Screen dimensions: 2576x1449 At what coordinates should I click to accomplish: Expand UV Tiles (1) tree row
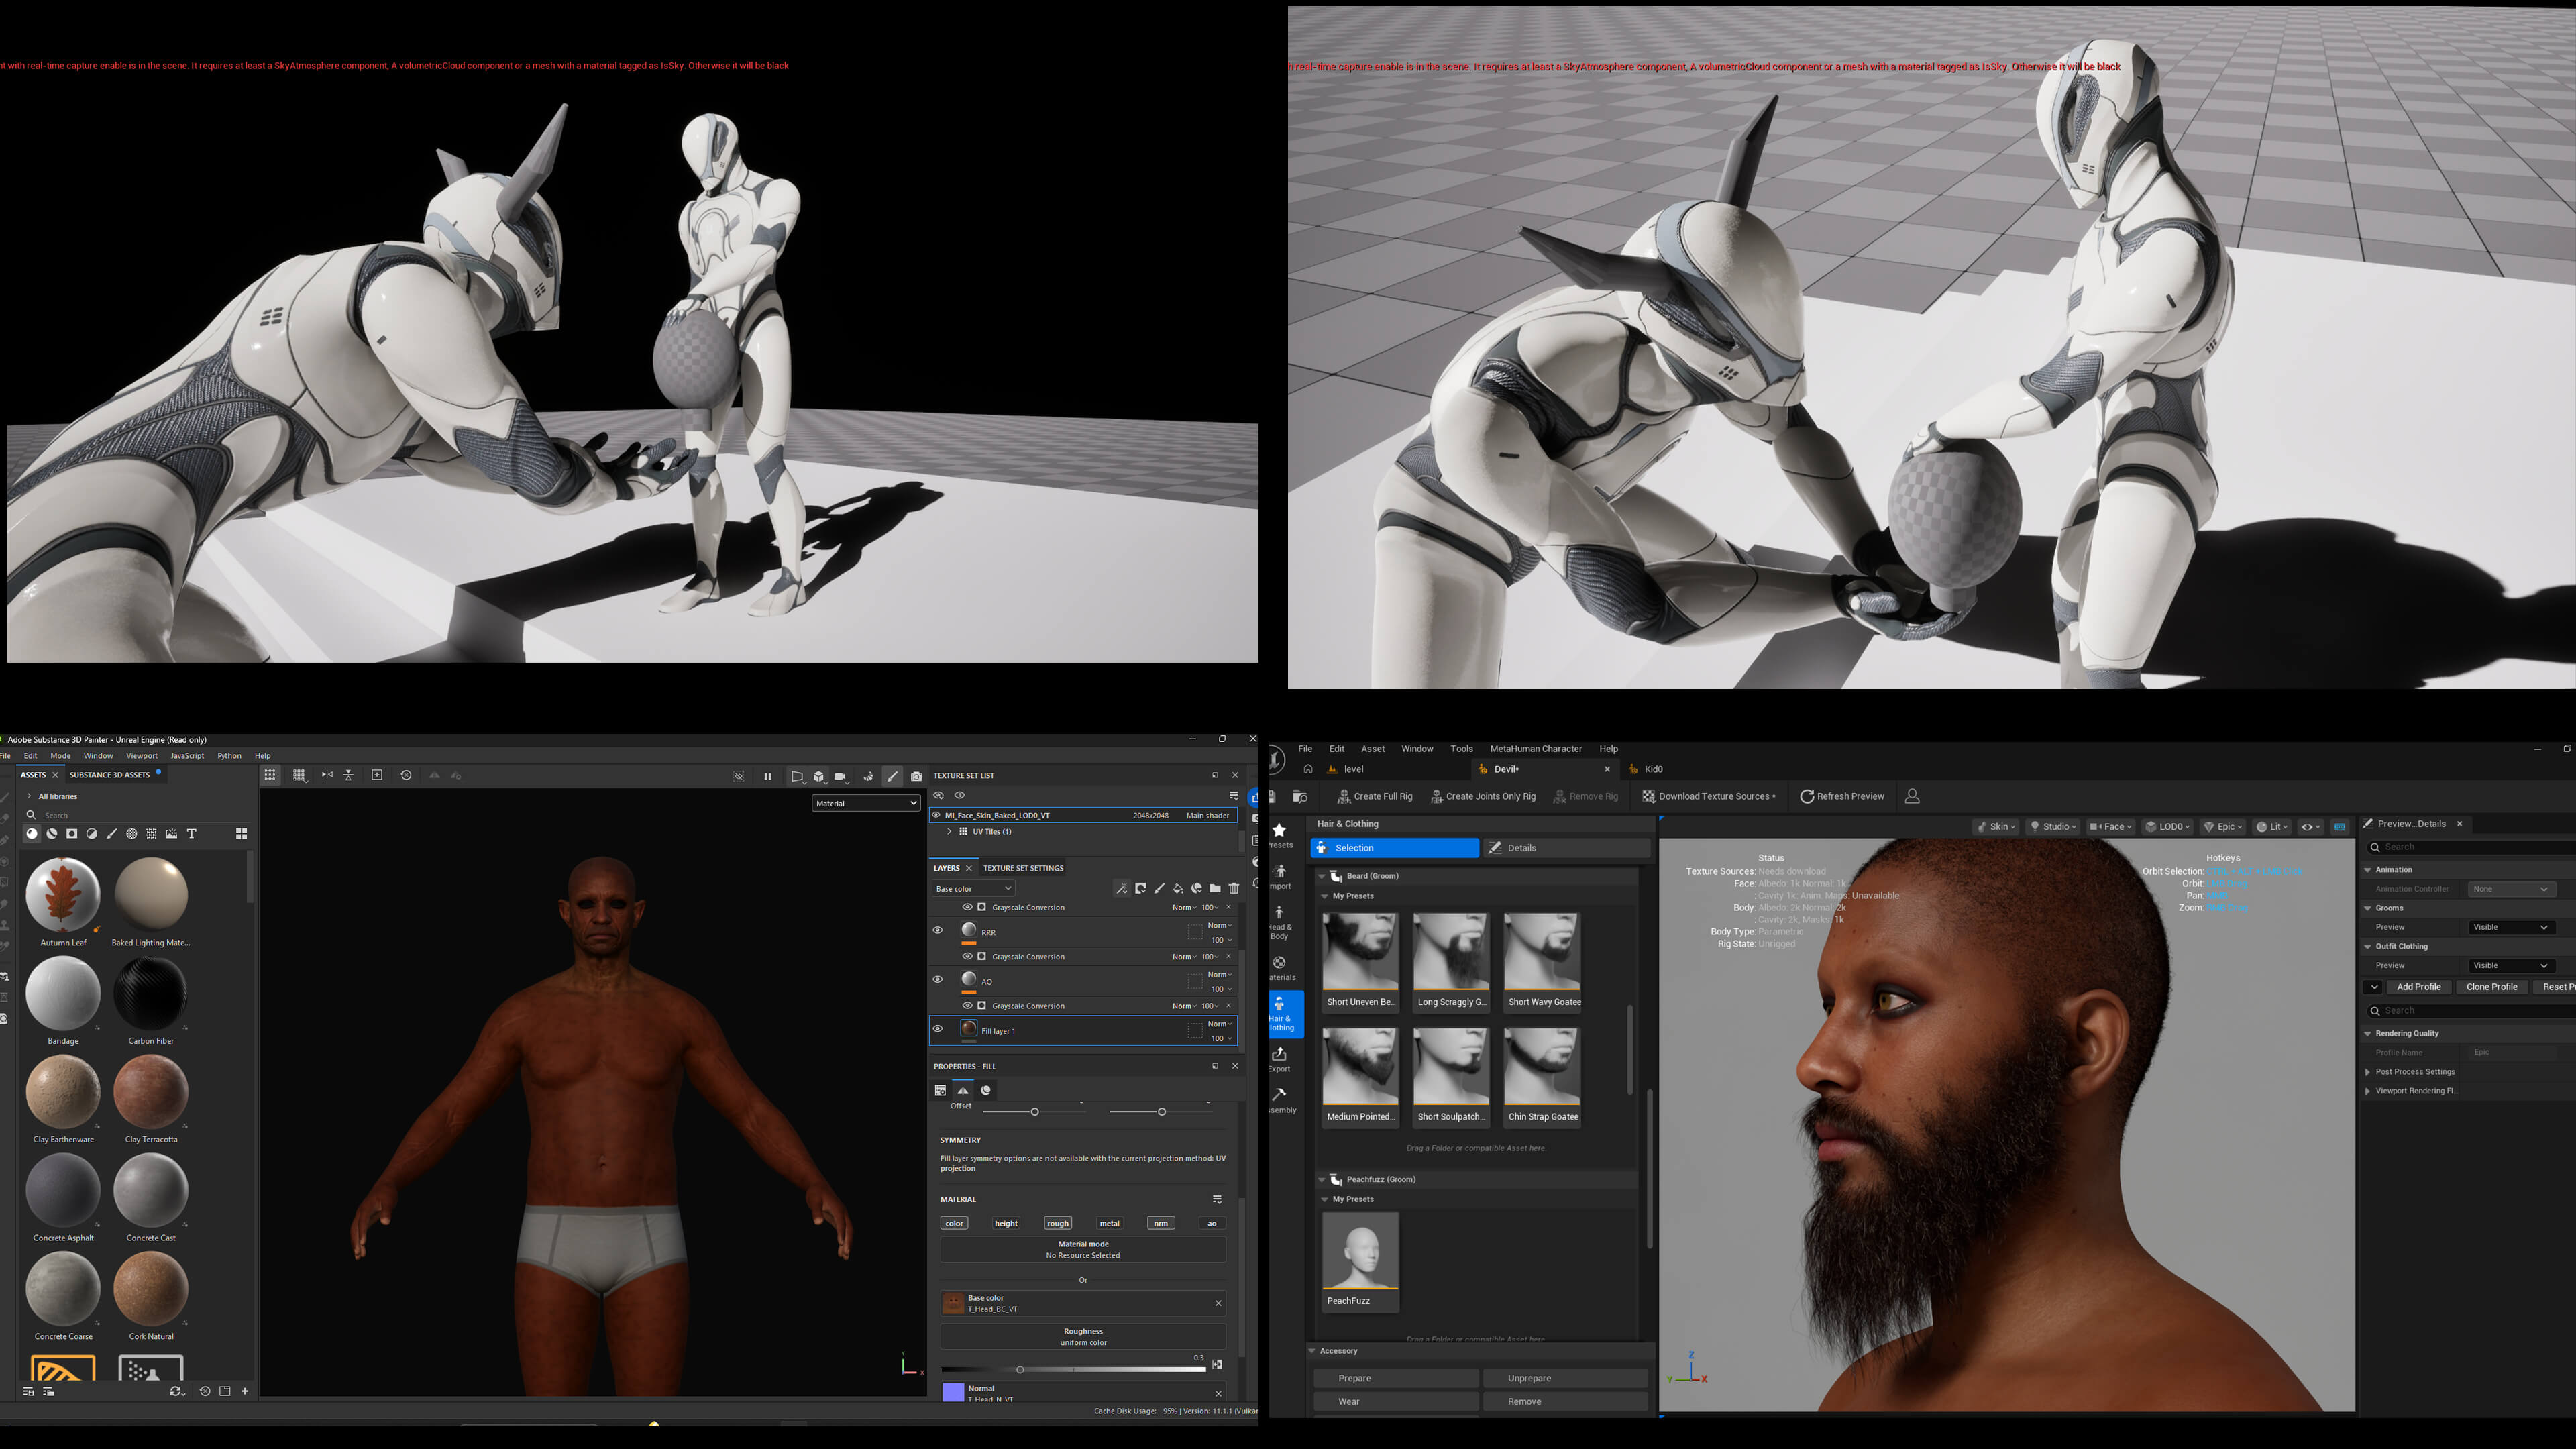coord(949,831)
